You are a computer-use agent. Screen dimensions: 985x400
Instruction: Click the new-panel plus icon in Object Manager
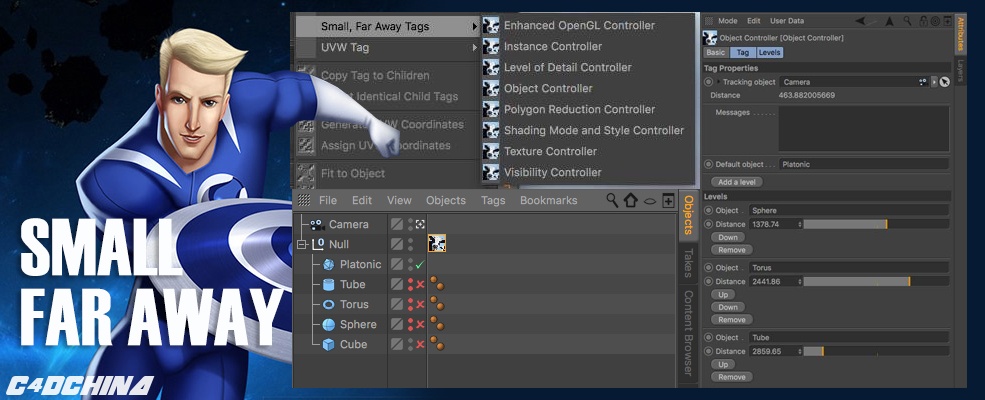point(668,200)
